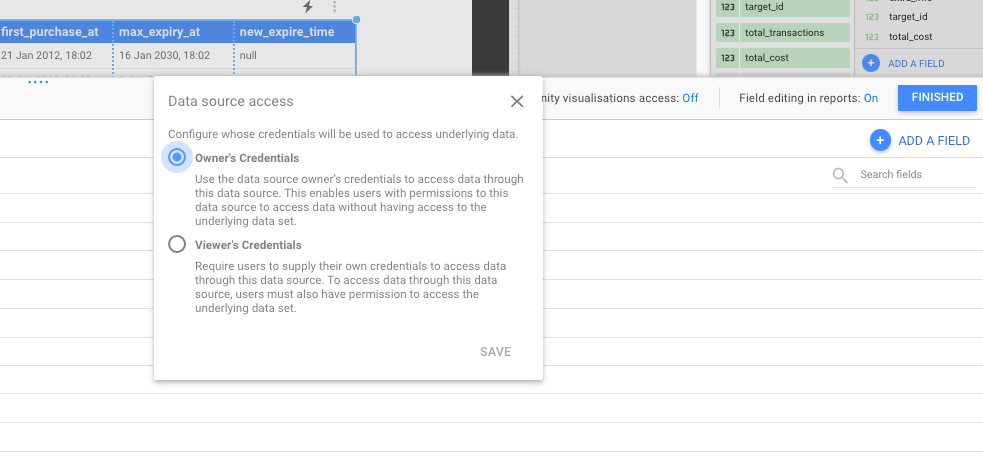Click the small blue plus icon in panel
983x473 pixels.
871,64
